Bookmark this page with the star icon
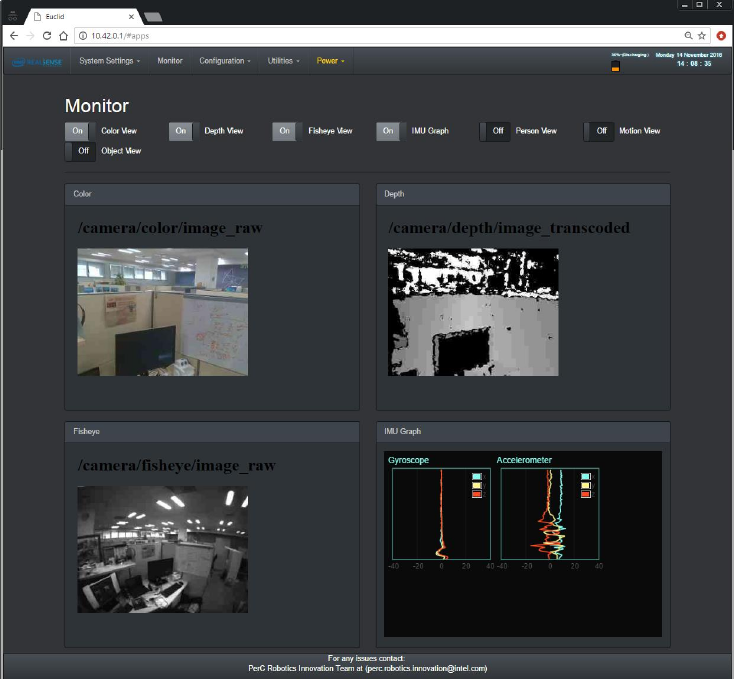The height and width of the screenshot is (679, 734). (x=702, y=35)
